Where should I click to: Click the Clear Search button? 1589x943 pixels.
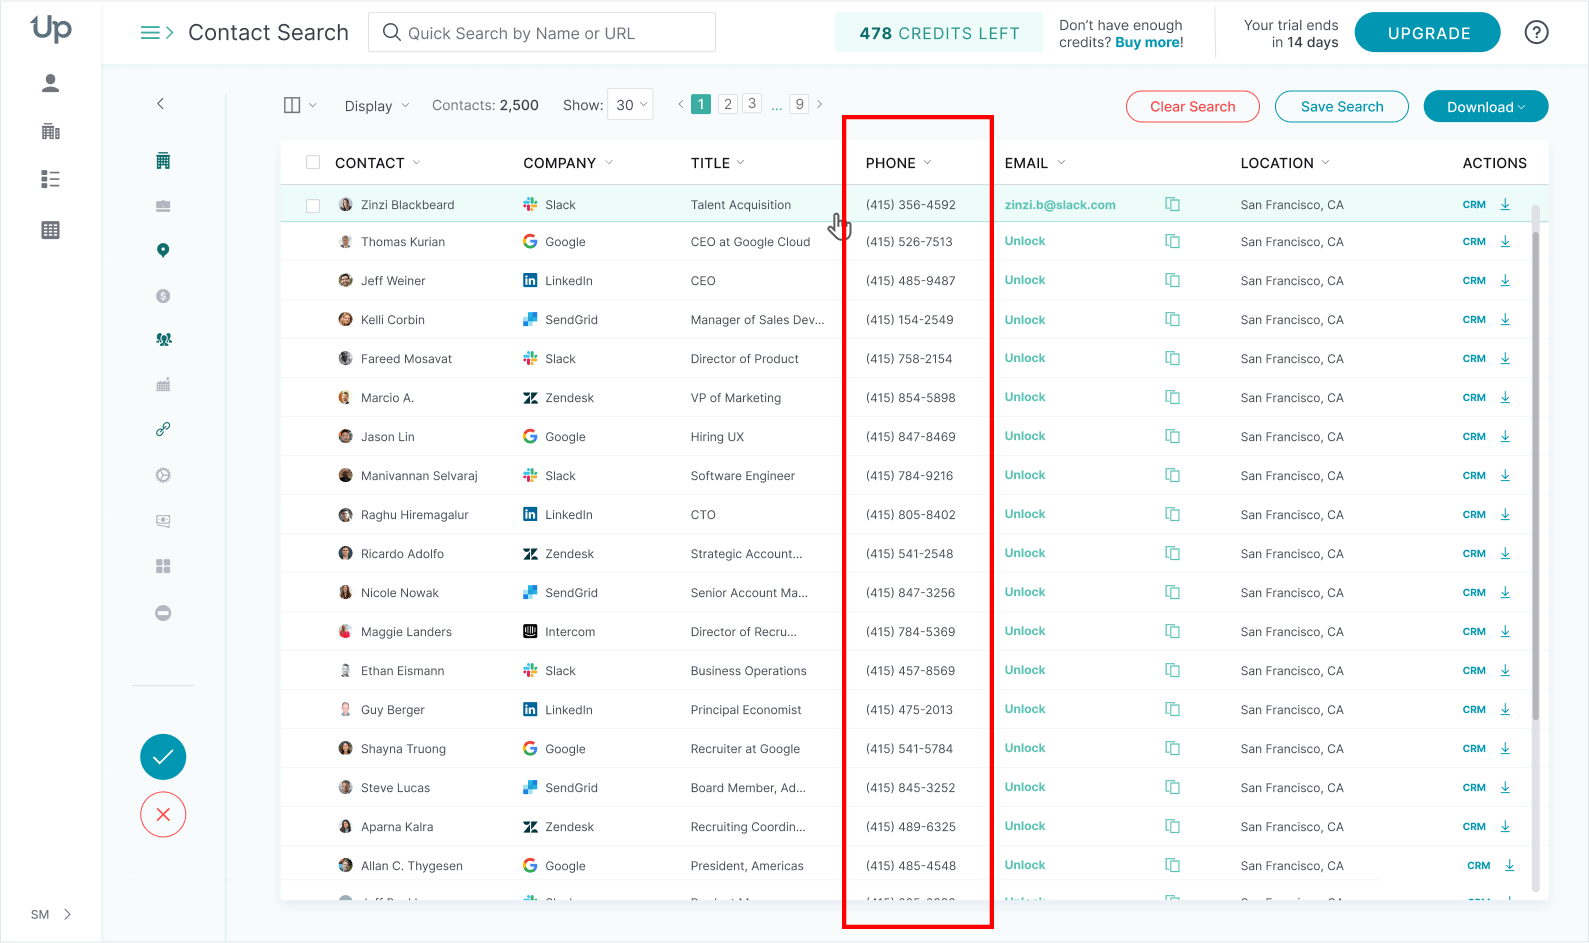coord(1192,107)
